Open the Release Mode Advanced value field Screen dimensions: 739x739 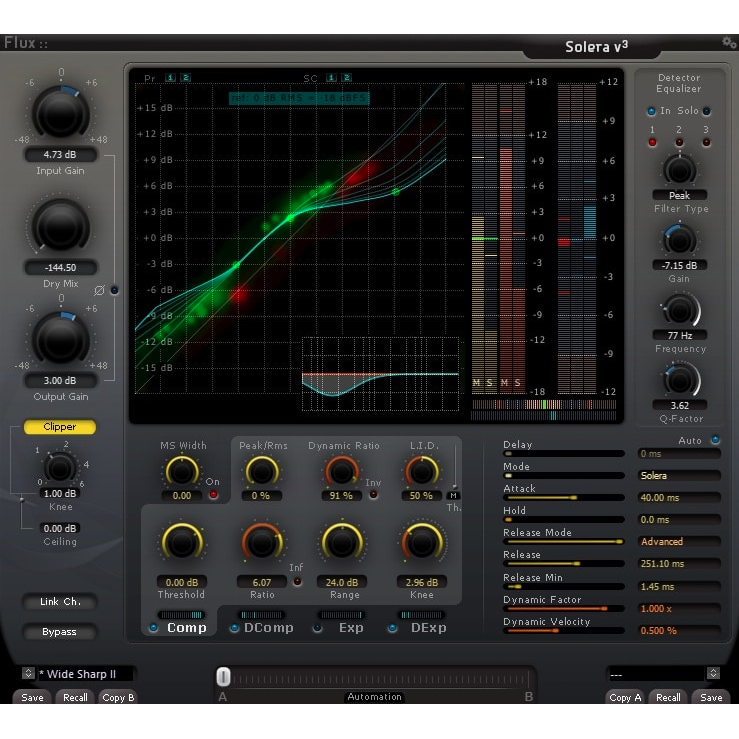click(x=679, y=541)
